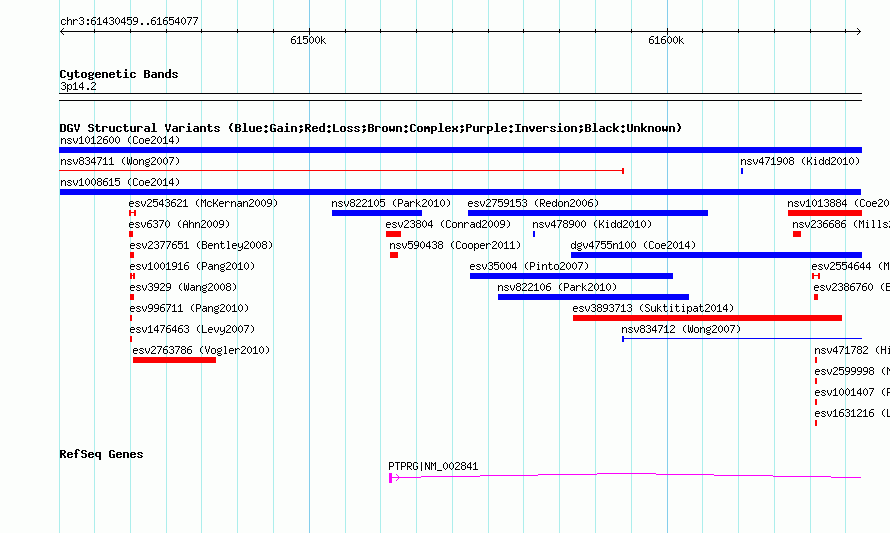Click the 61600k ruler label

pos(666,40)
